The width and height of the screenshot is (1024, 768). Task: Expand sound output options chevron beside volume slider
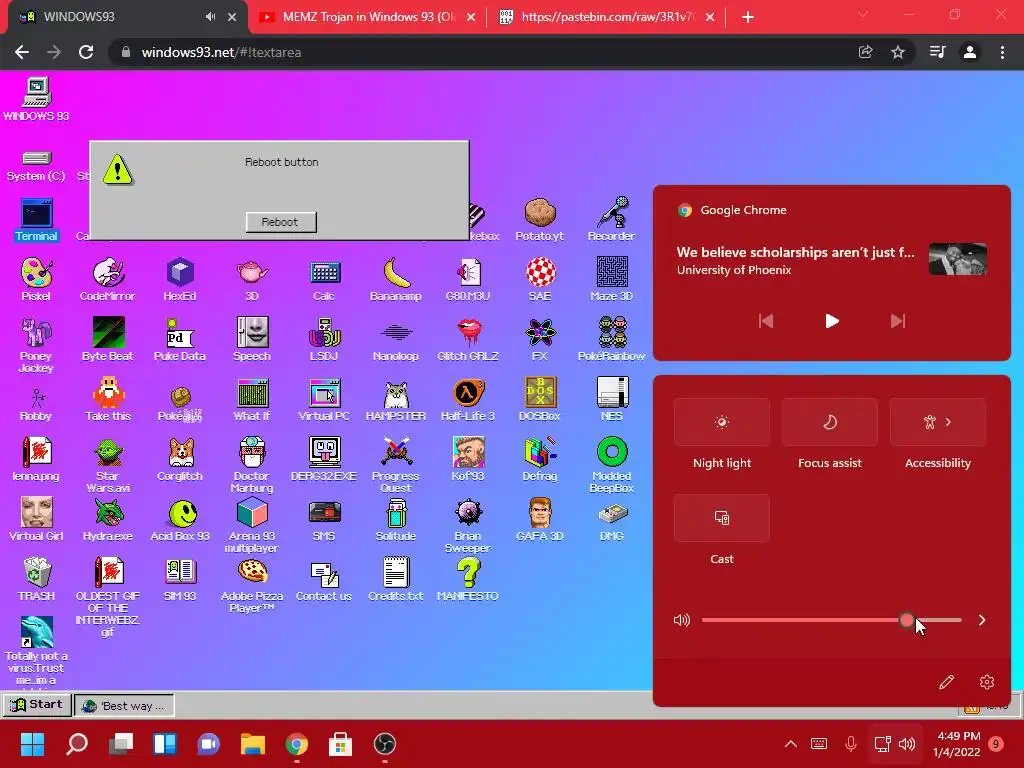[x=982, y=620]
